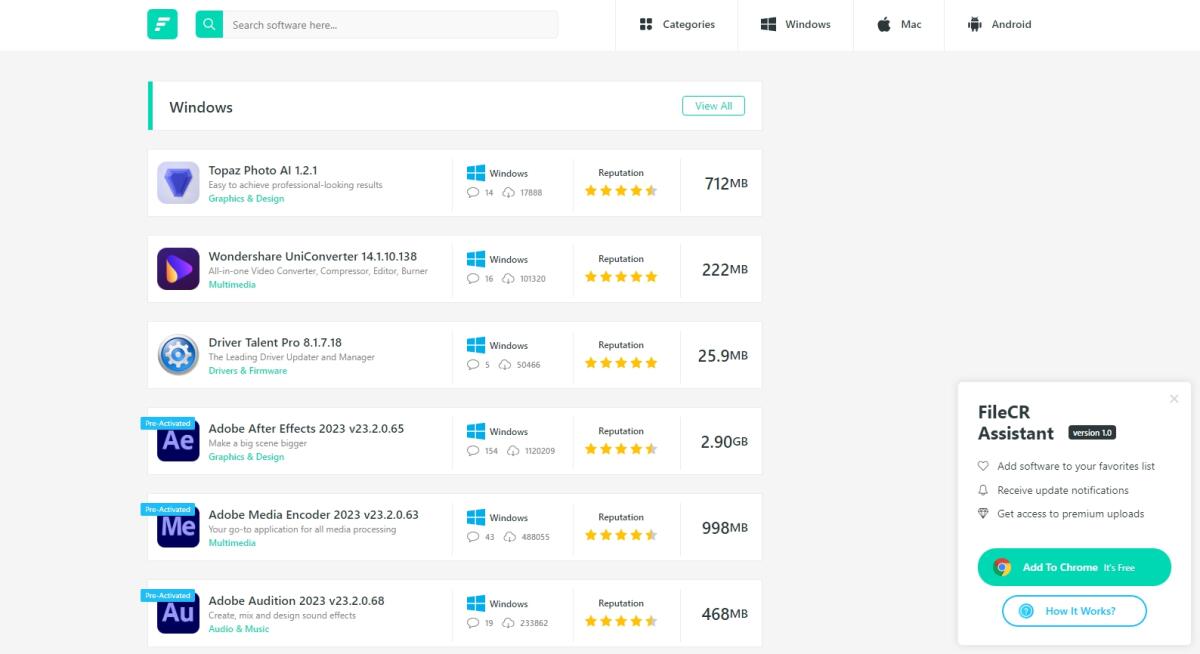
Task: Open the Categories menu
Action: pos(677,23)
